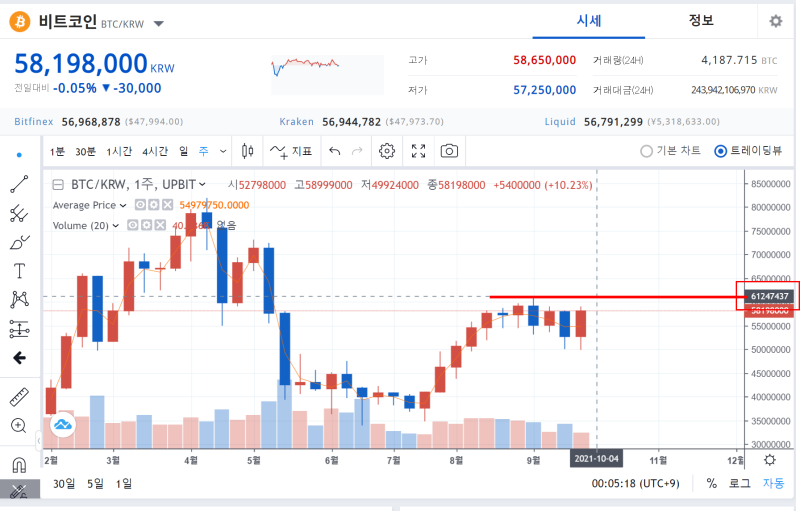Open chart settings gear in toolbar
Viewport: 800px width, 511px height.
[x=387, y=151]
